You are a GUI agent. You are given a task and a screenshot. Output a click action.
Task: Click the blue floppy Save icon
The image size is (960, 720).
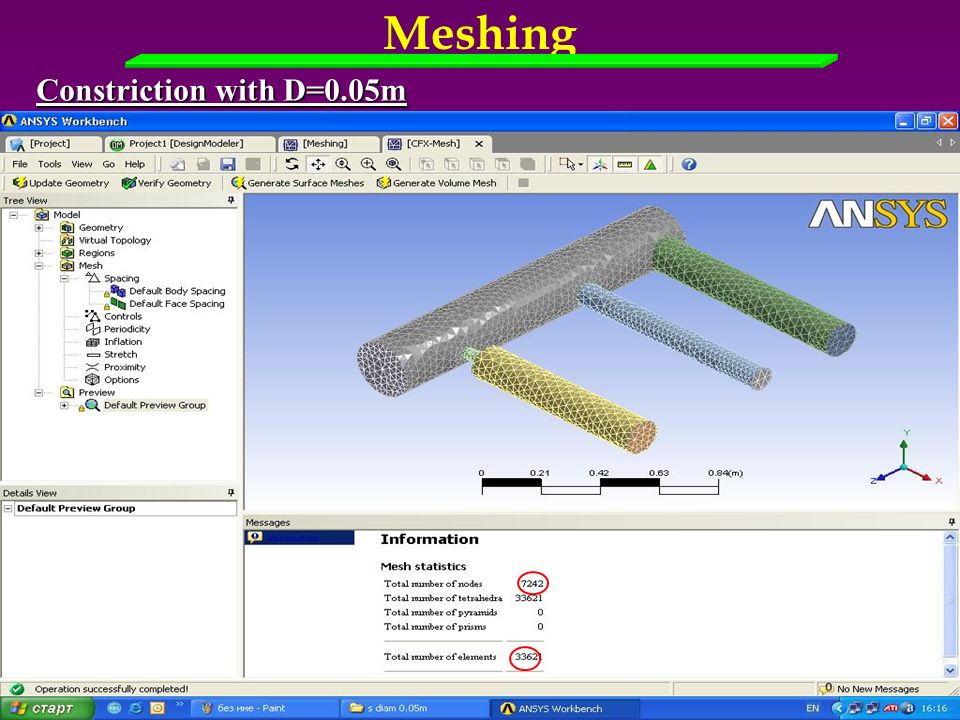point(228,164)
